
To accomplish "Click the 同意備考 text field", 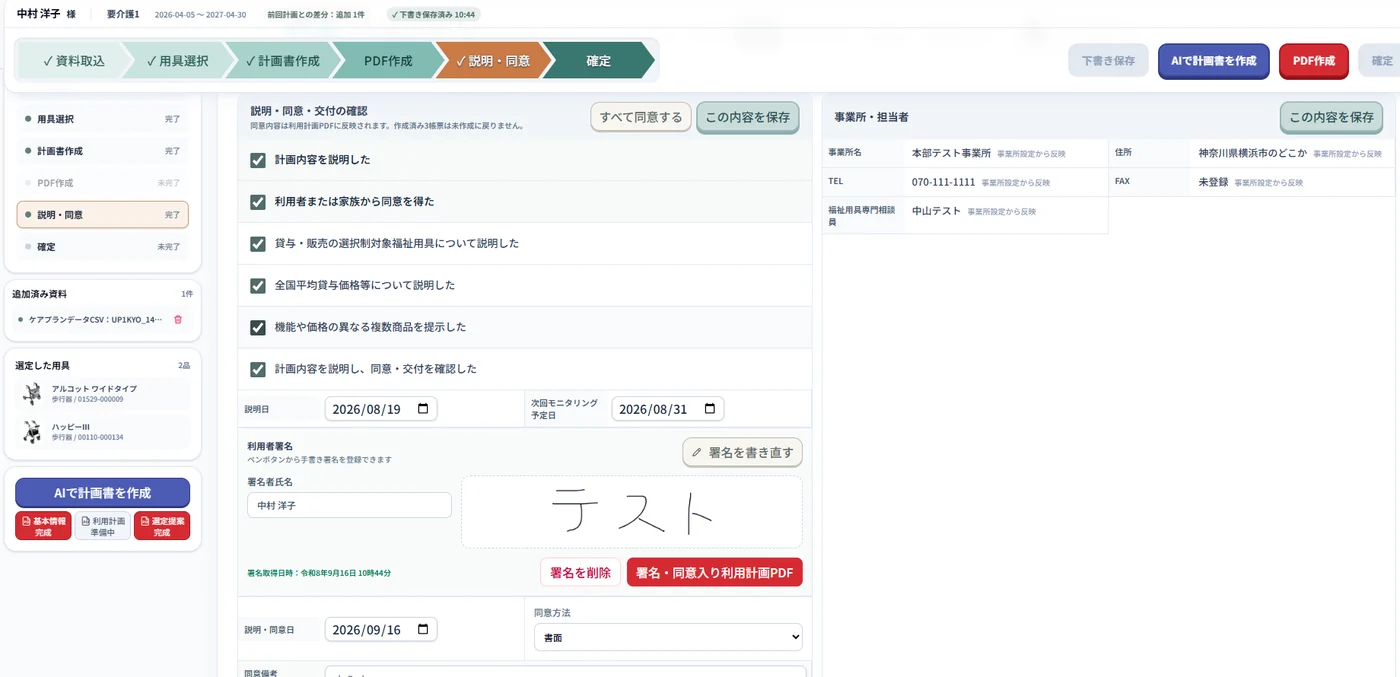I will tap(565, 672).
